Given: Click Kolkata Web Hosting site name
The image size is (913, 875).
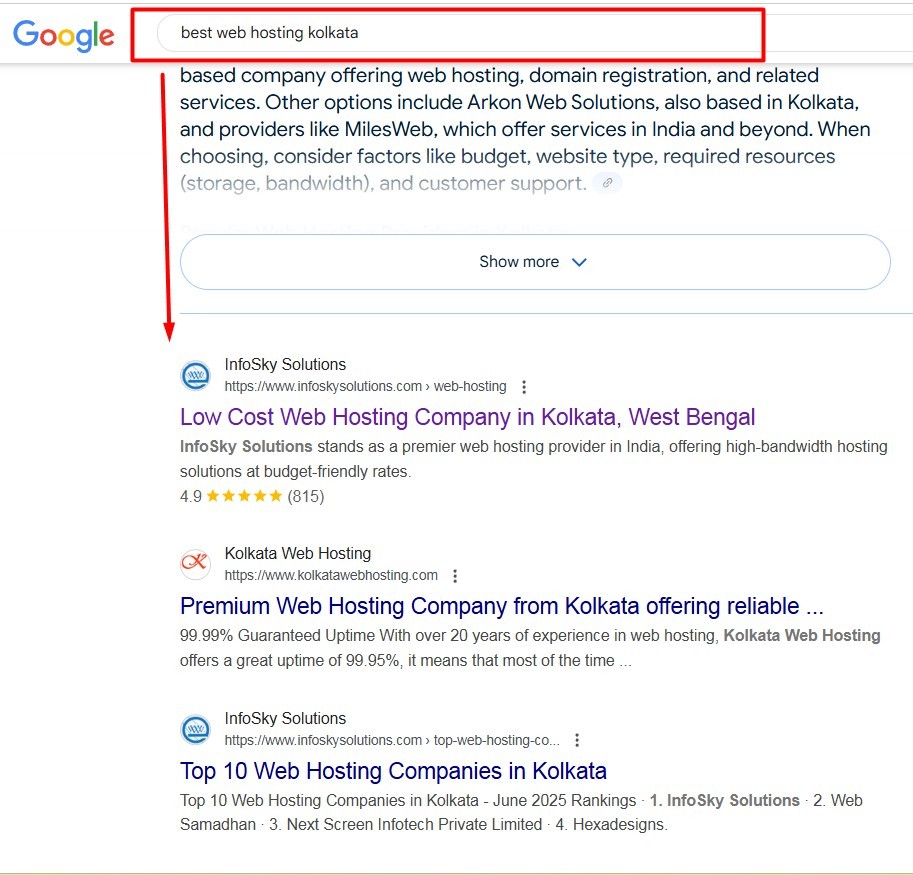Looking at the screenshot, I should pos(298,553).
